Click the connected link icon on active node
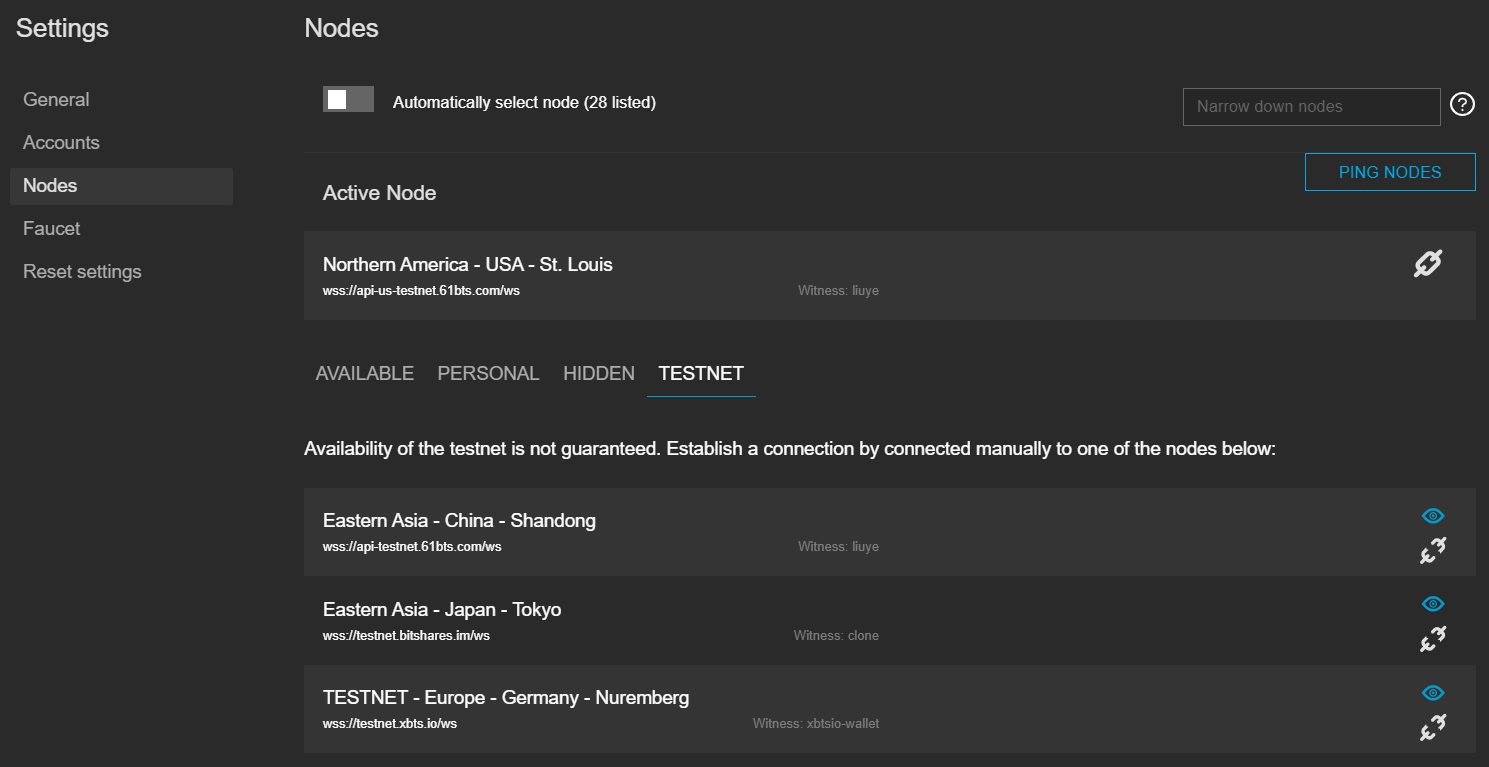This screenshot has width=1489, height=767. pyautogui.click(x=1427, y=264)
